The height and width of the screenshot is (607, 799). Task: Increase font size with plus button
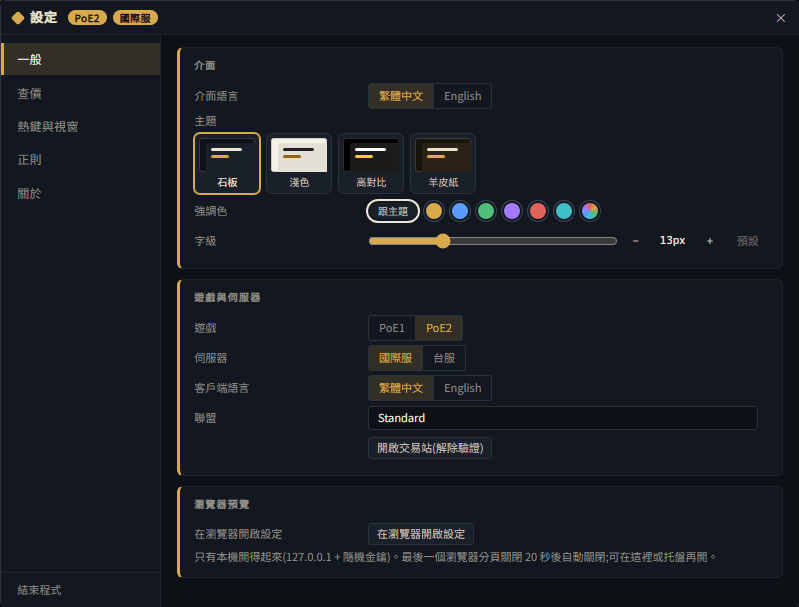click(710, 241)
